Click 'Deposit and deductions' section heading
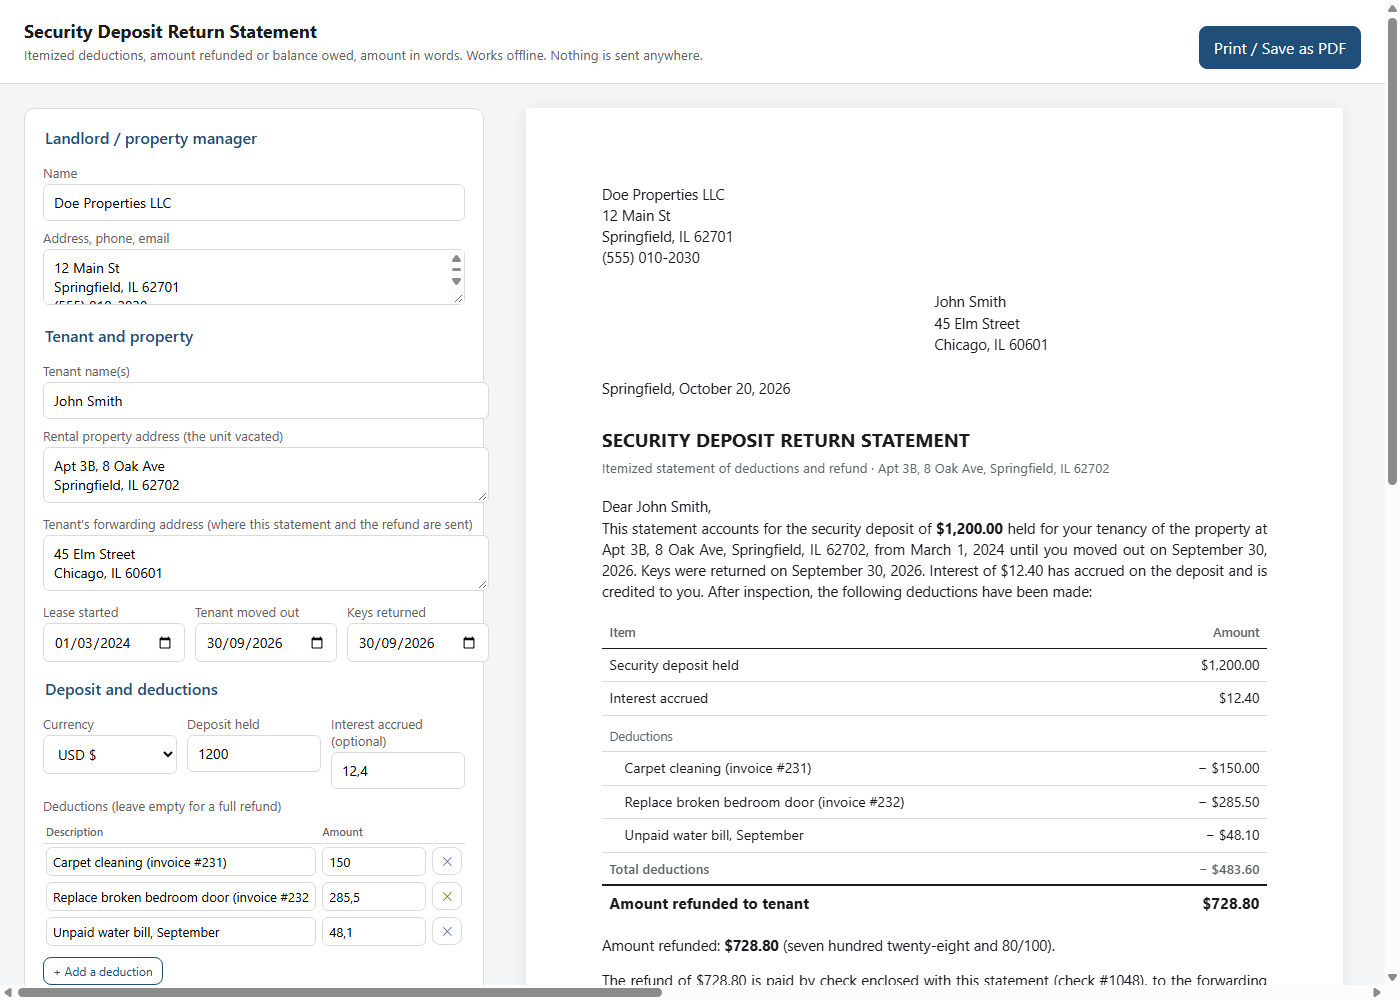The width and height of the screenshot is (1400, 1000). pos(131,690)
